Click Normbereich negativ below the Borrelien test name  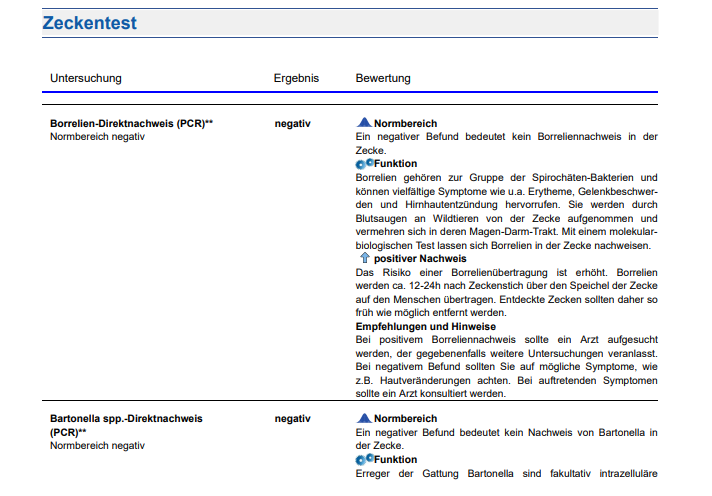[x=97, y=137]
